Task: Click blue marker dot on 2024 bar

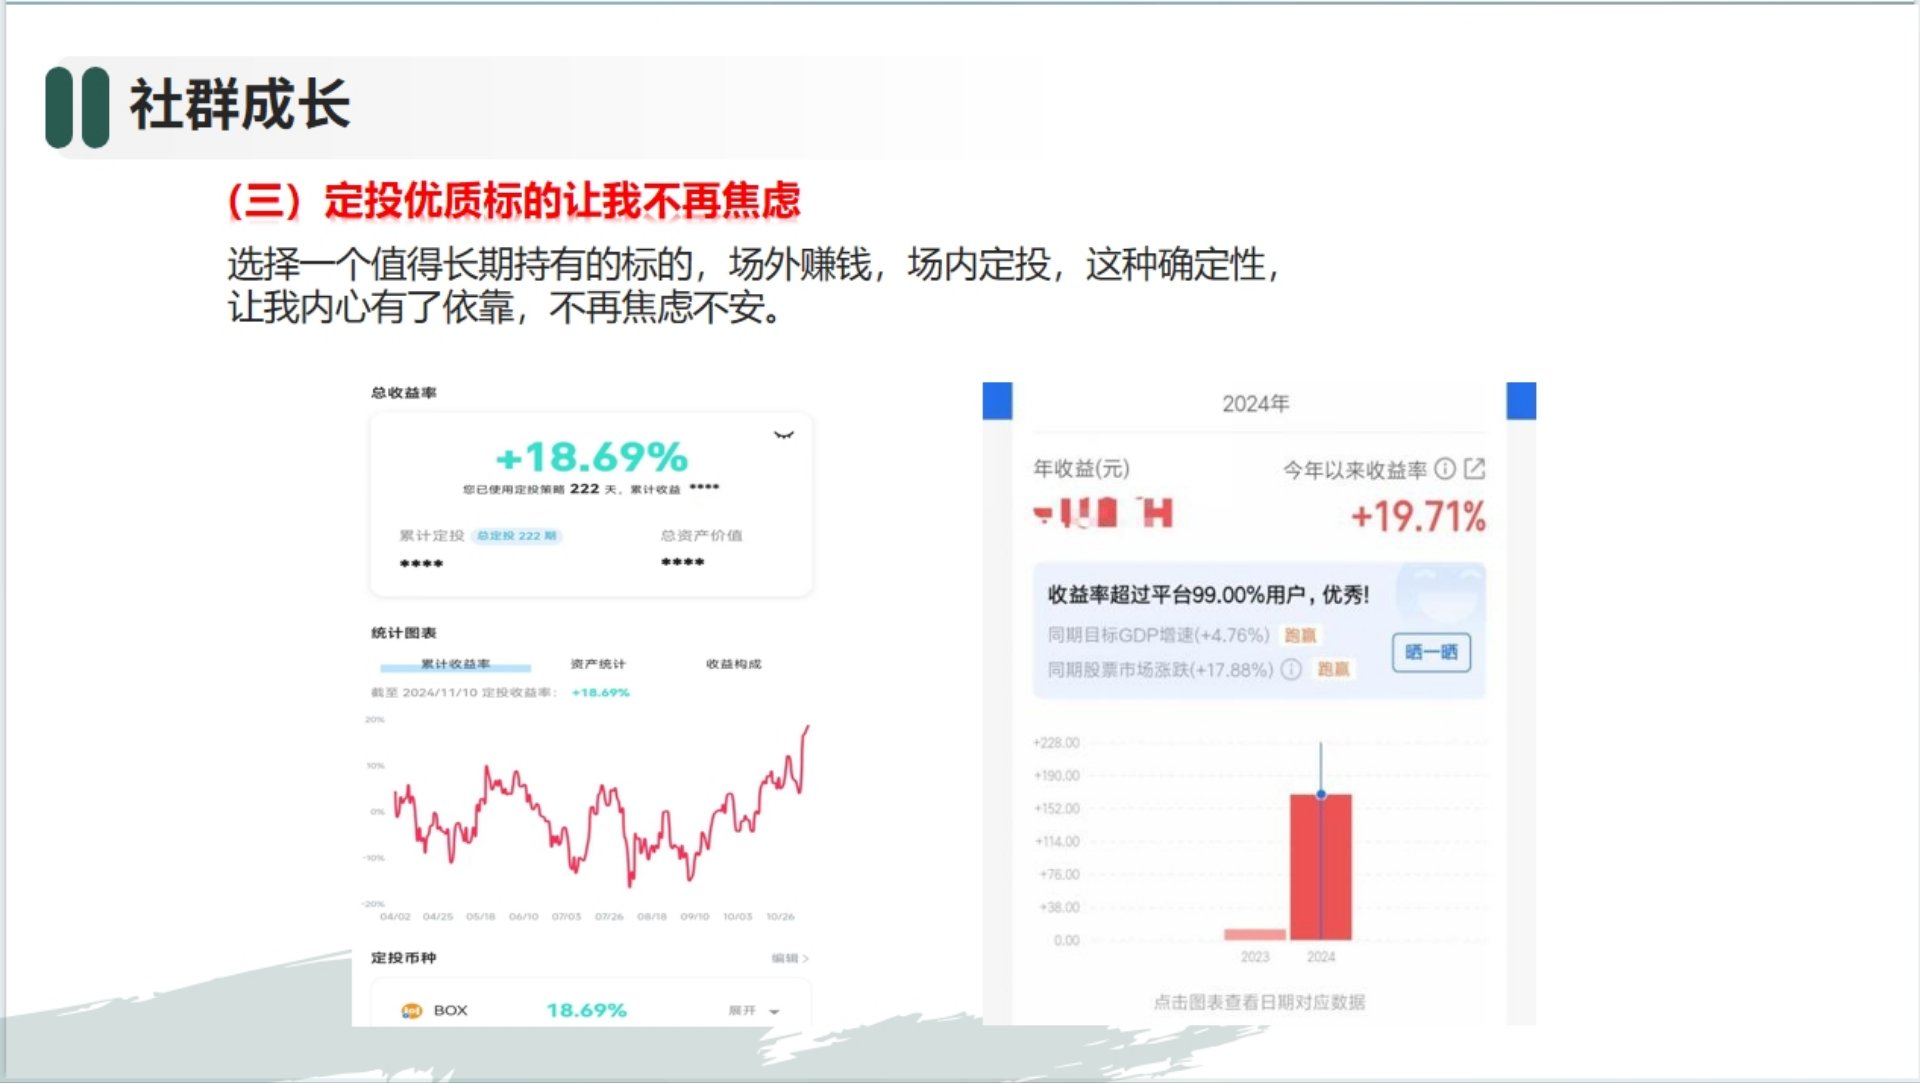Action: coord(1321,794)
